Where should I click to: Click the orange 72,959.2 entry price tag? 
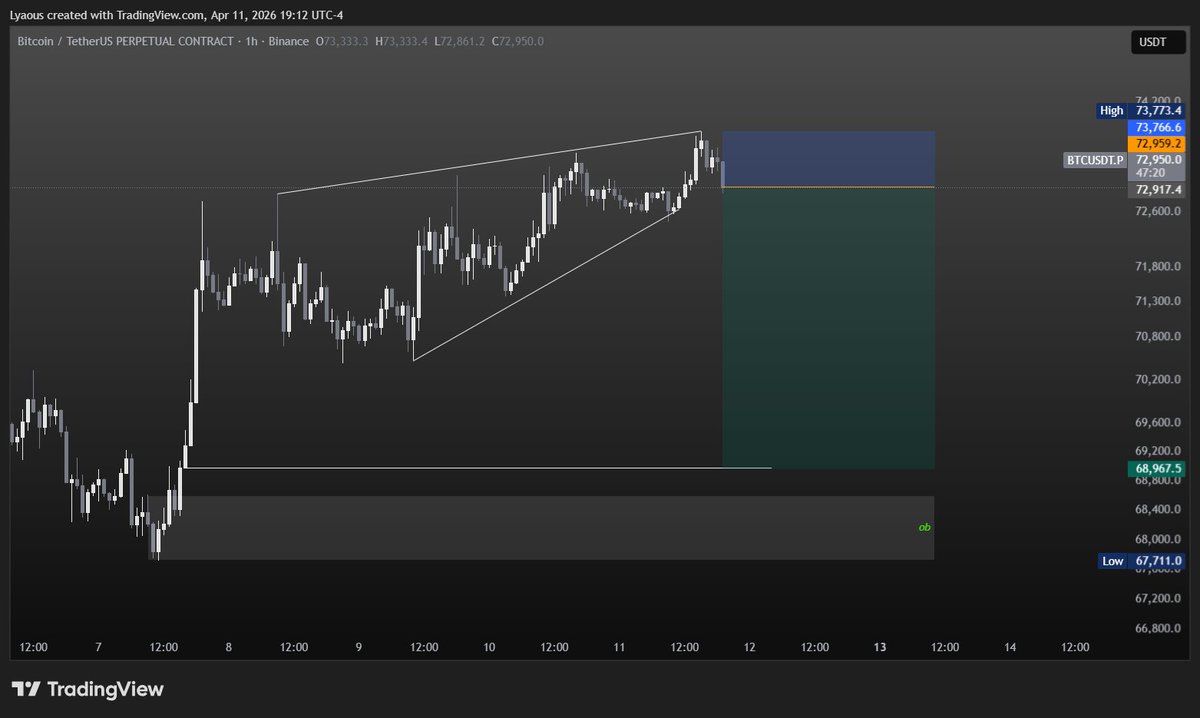click(x=1158, y=144)
